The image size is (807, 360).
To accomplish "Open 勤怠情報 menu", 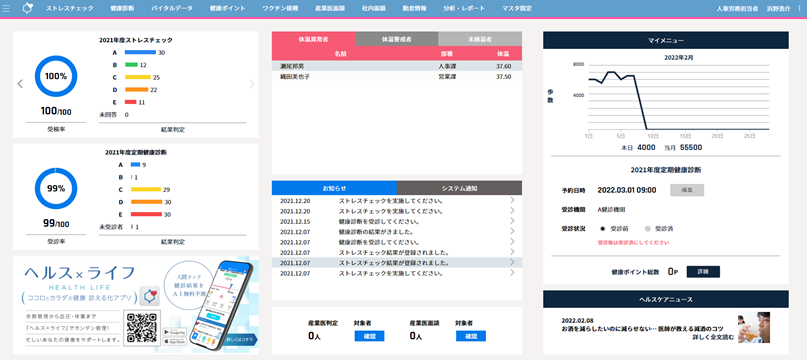I will point(414,9).
